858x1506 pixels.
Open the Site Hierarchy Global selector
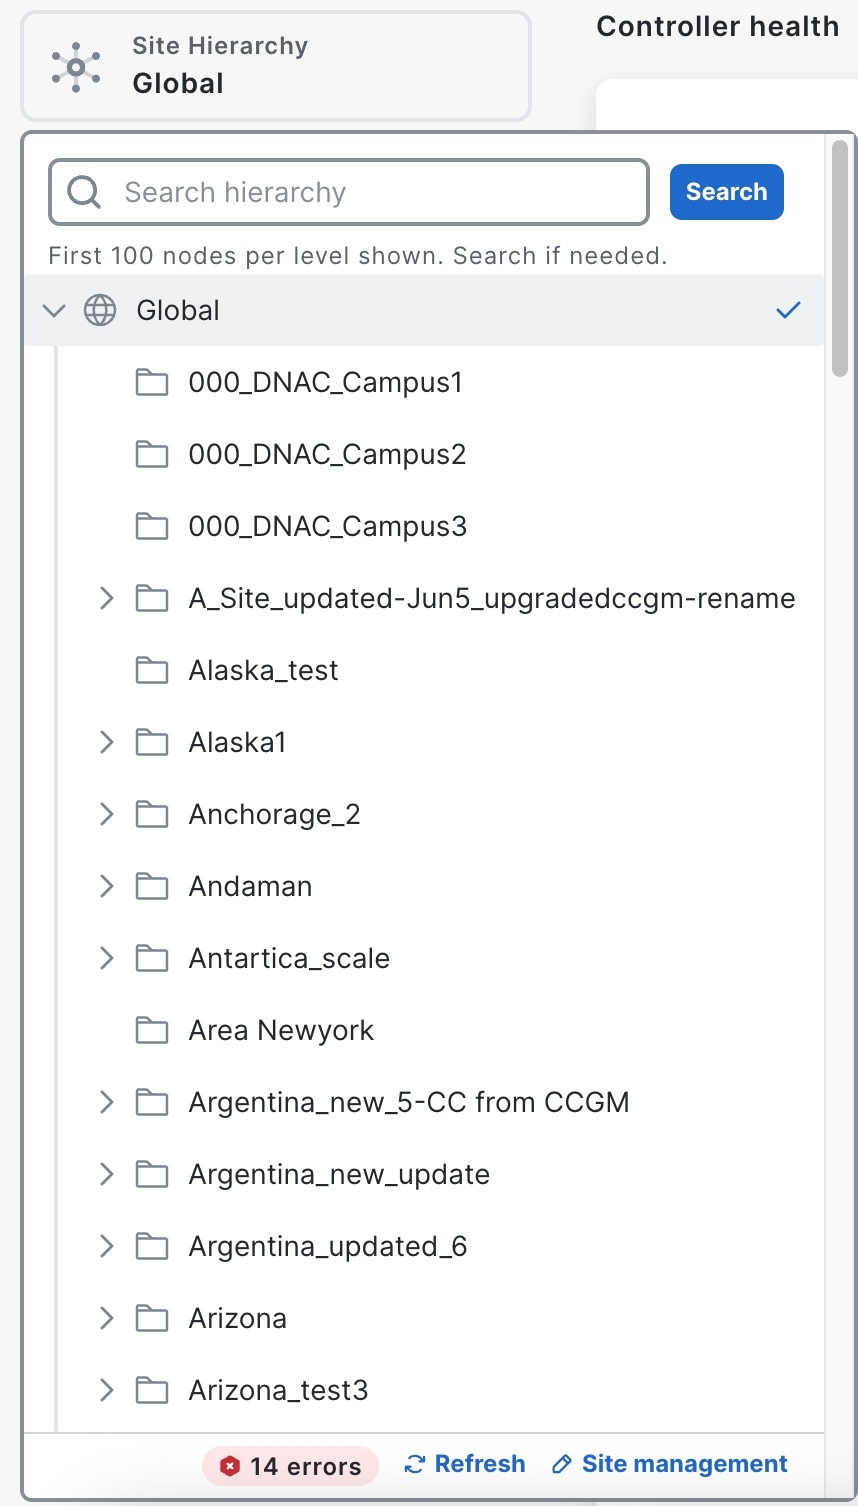pyautogui.click(x=276, y=66)
